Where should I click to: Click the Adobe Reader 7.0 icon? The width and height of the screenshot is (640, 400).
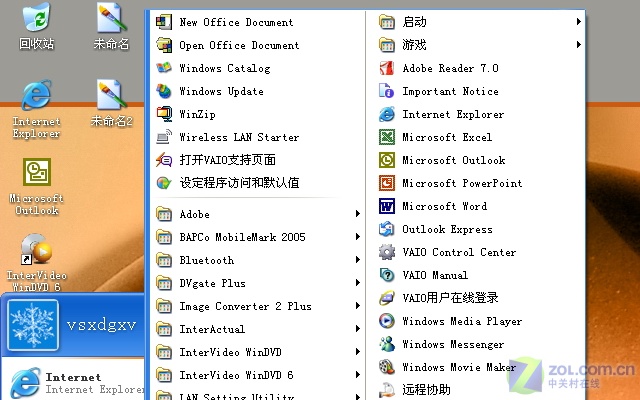(x=387, y=68)
